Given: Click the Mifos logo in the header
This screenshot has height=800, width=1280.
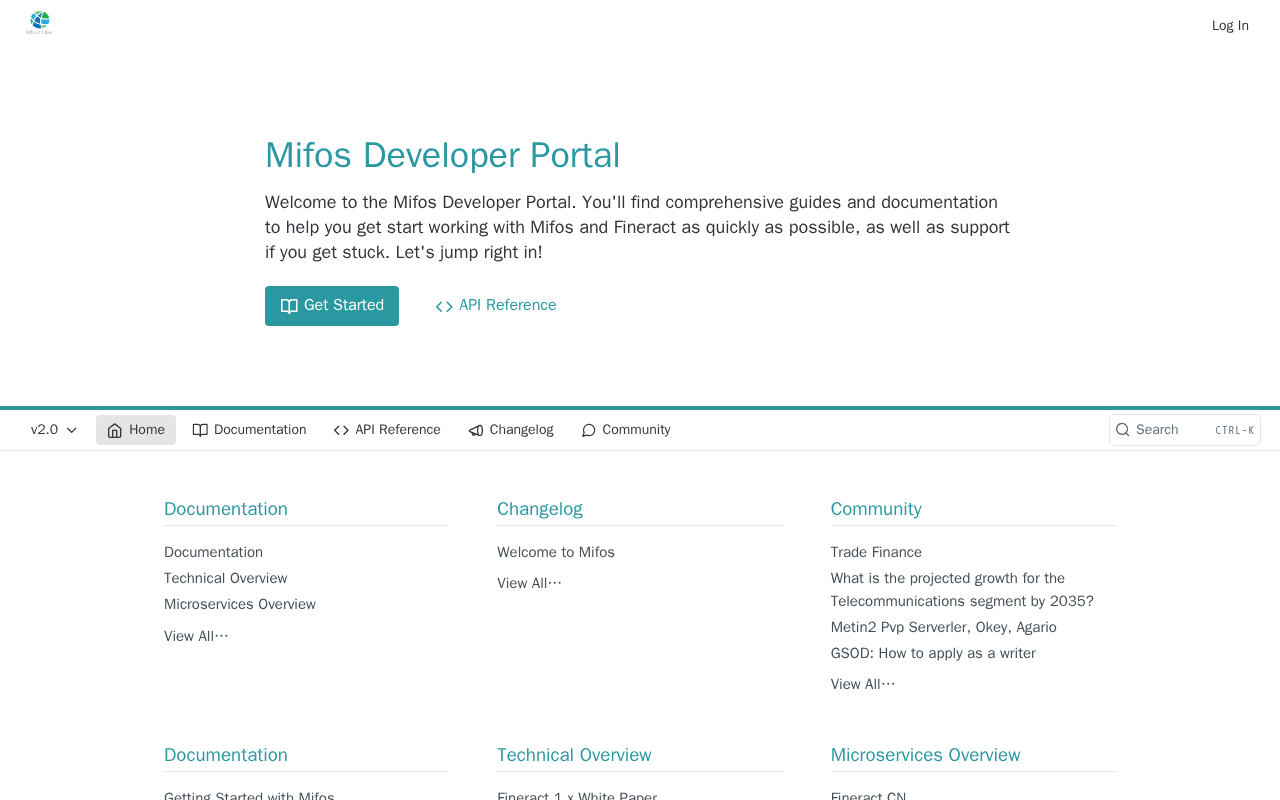Looking at the screenshot, I should tap(39, 22).
